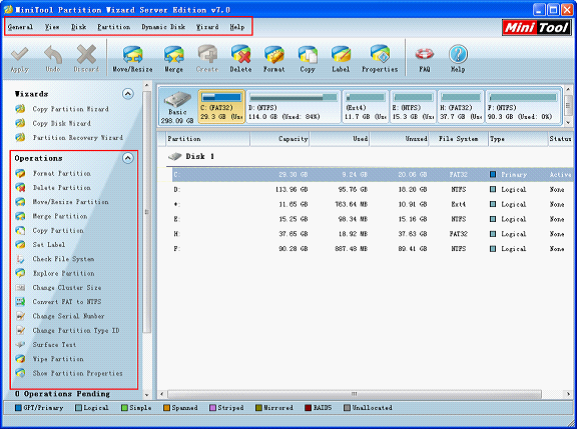Open the Dynamic Disk menu
Image resolution: width=577 pixels, height=430 pixels.
pyautogui.click(x=163, y=27)
